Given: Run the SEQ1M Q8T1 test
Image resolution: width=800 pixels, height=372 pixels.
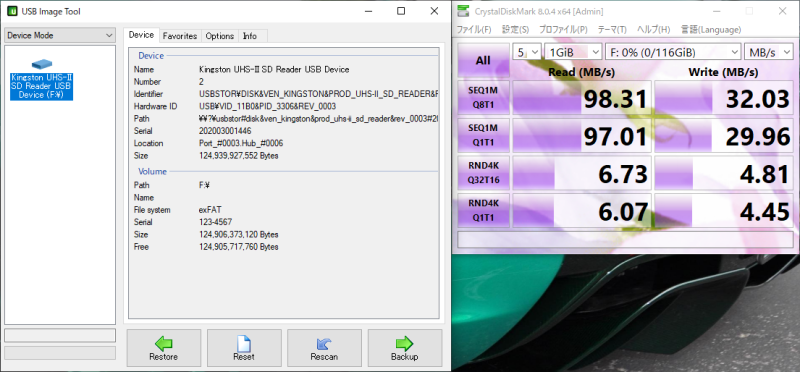Looking at the screenshot, I should tap(483, 97).
